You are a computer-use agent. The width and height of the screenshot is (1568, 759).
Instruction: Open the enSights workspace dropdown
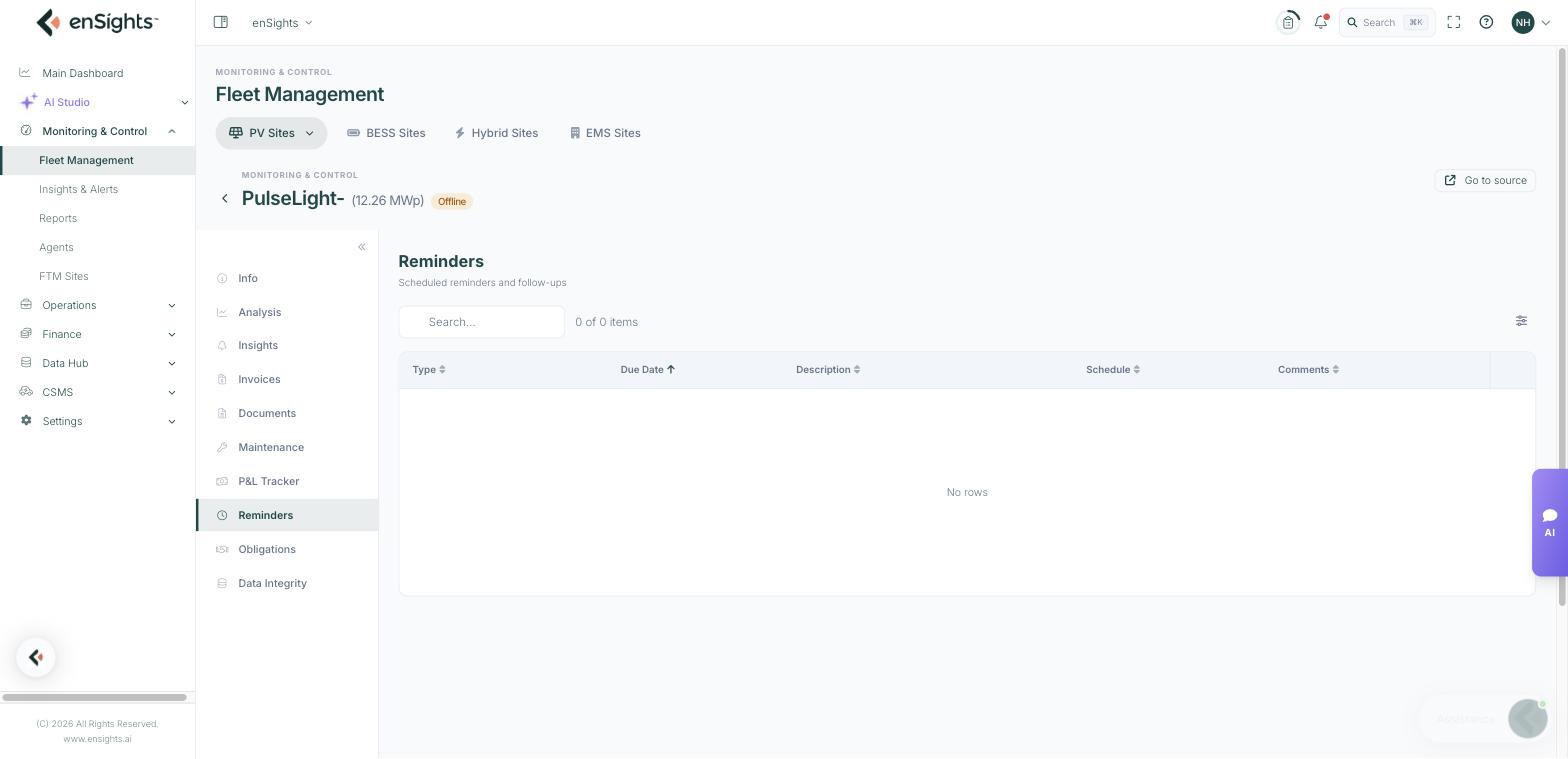point(282,22)
